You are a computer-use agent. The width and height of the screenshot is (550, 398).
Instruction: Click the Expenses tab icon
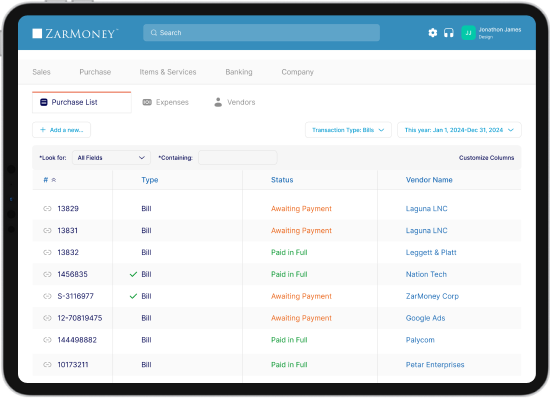pyautogui.click(x=147, y=102)
